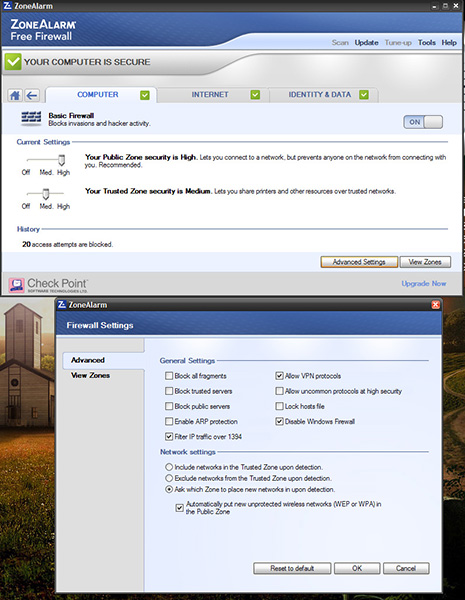
Task: Switch to the IDENTITY & DATA tab
Action: point(324,95)
